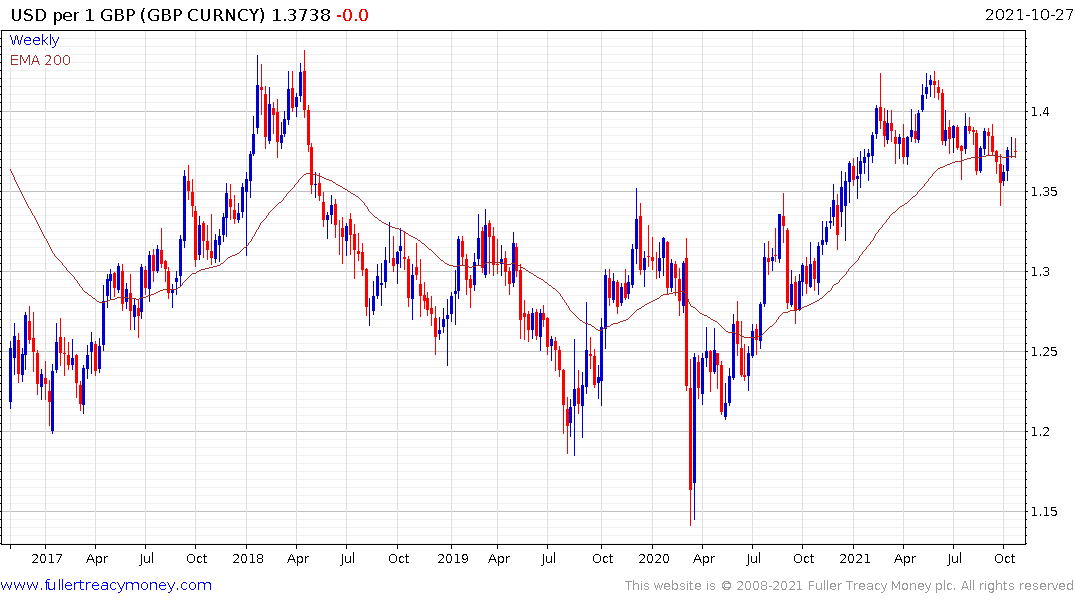Select the 2021-10-27 date label
This screenshot has width=1075, height=600.
tap(1028, 15)
